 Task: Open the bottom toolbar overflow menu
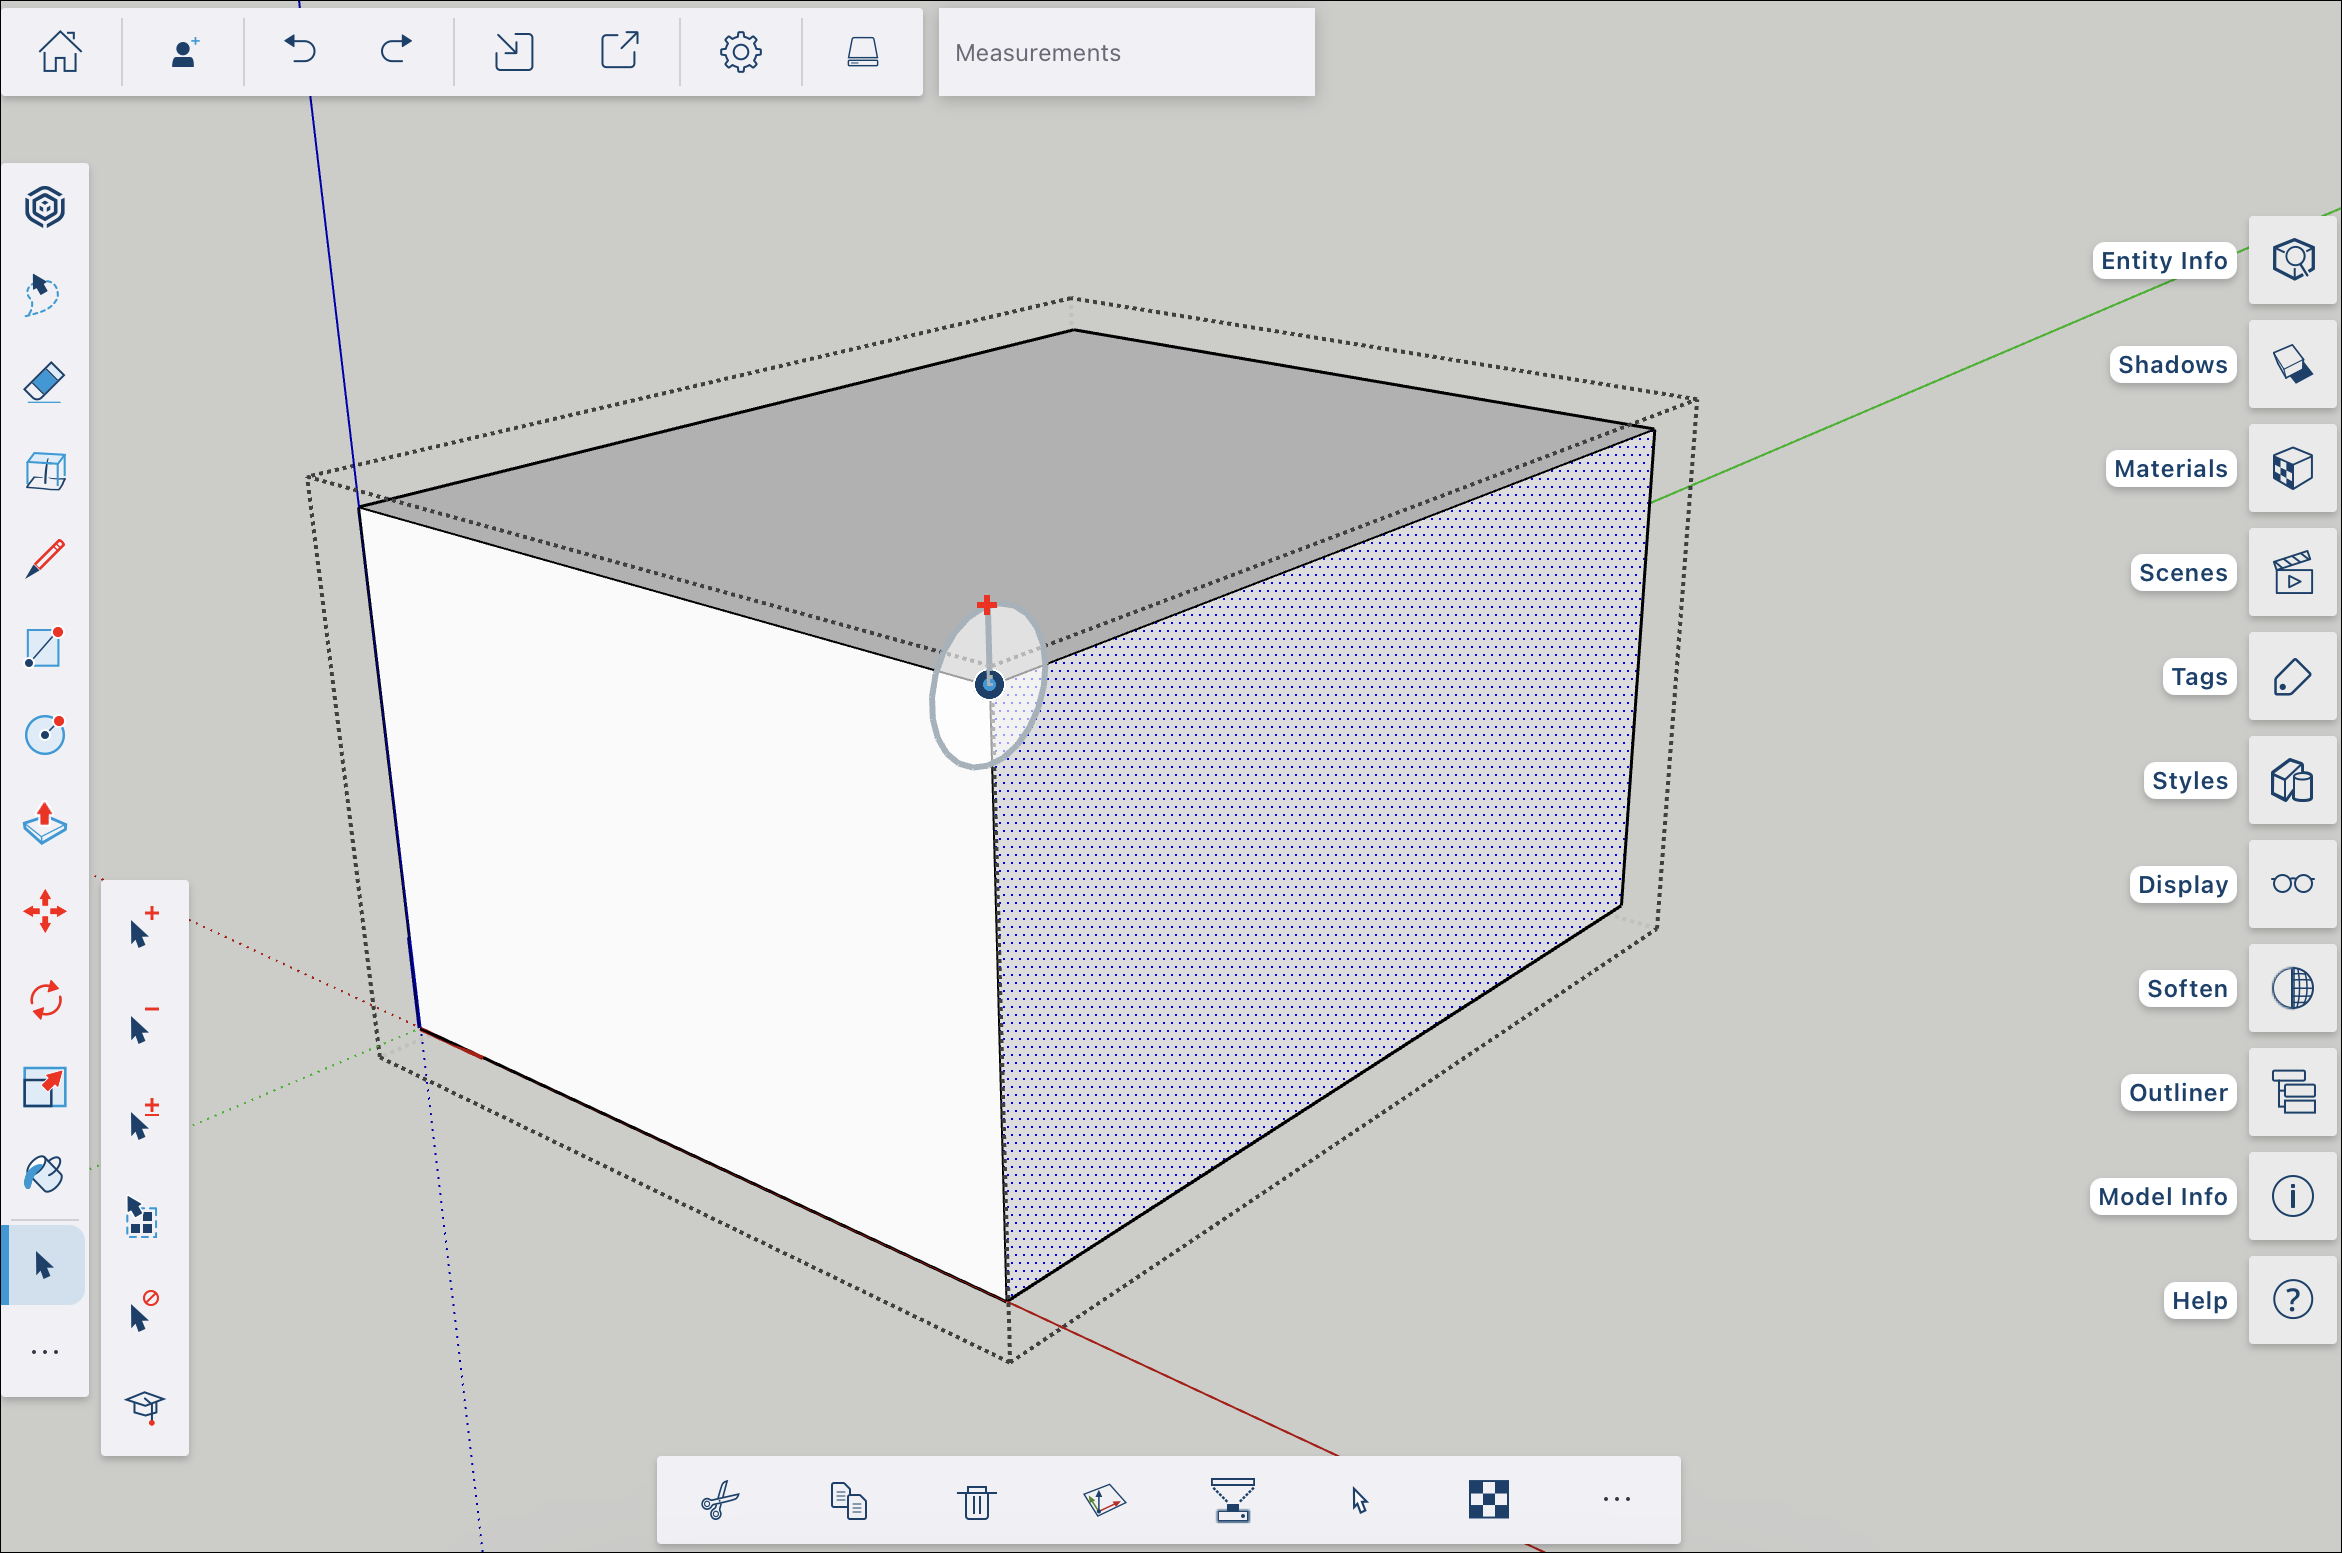1617,1500
